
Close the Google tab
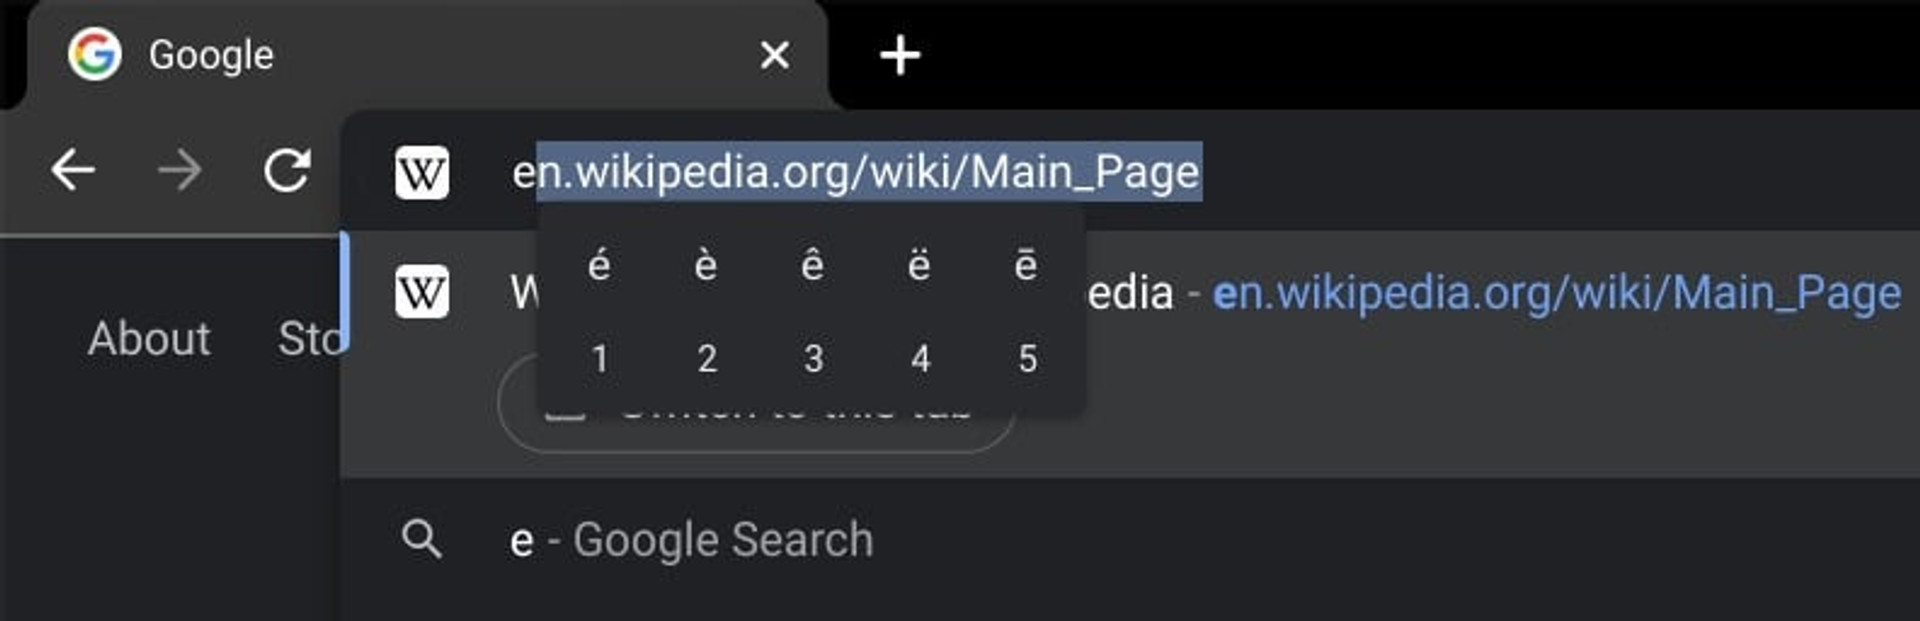click(x=775, y=55)
